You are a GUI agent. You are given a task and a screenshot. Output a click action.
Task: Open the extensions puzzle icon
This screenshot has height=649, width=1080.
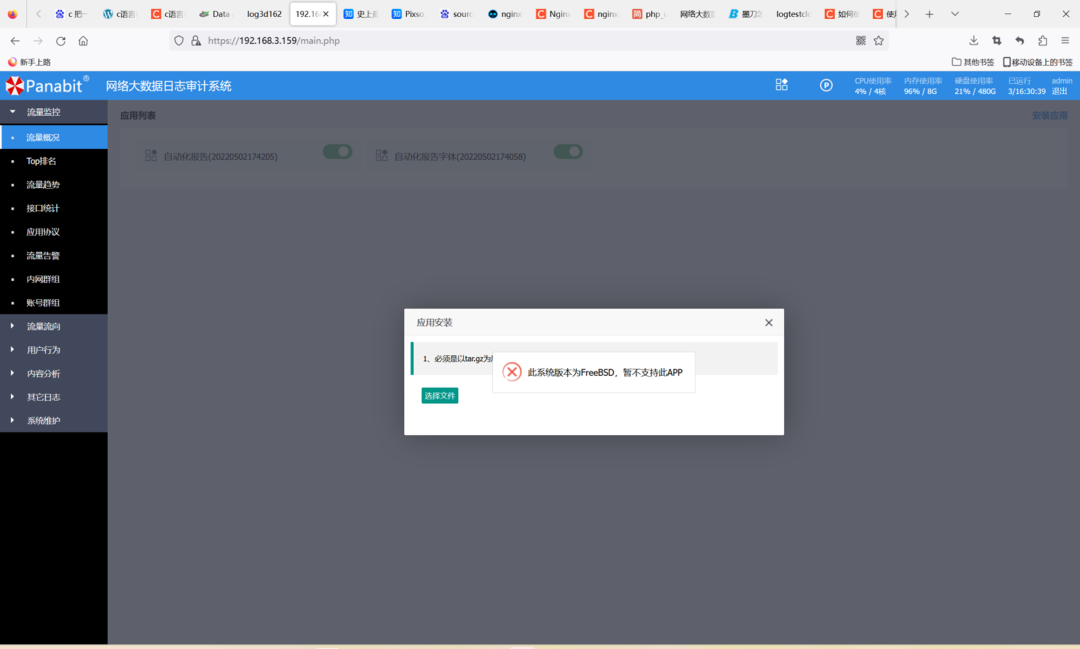click(x=1042, y=41)
